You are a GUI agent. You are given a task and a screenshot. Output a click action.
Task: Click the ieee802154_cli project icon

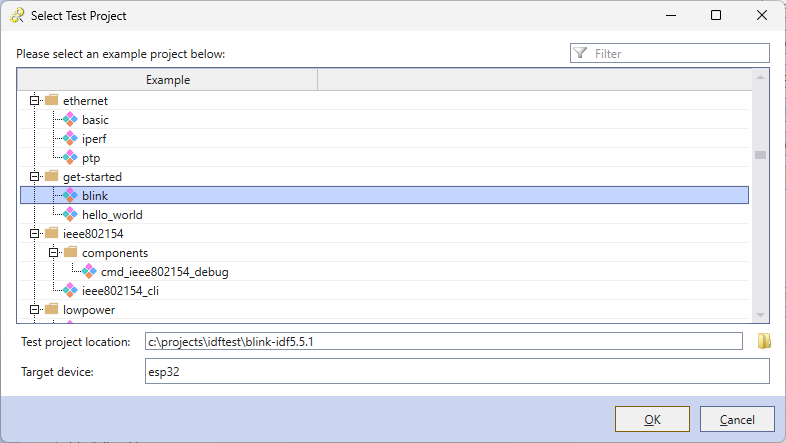(x=70, y=291)
